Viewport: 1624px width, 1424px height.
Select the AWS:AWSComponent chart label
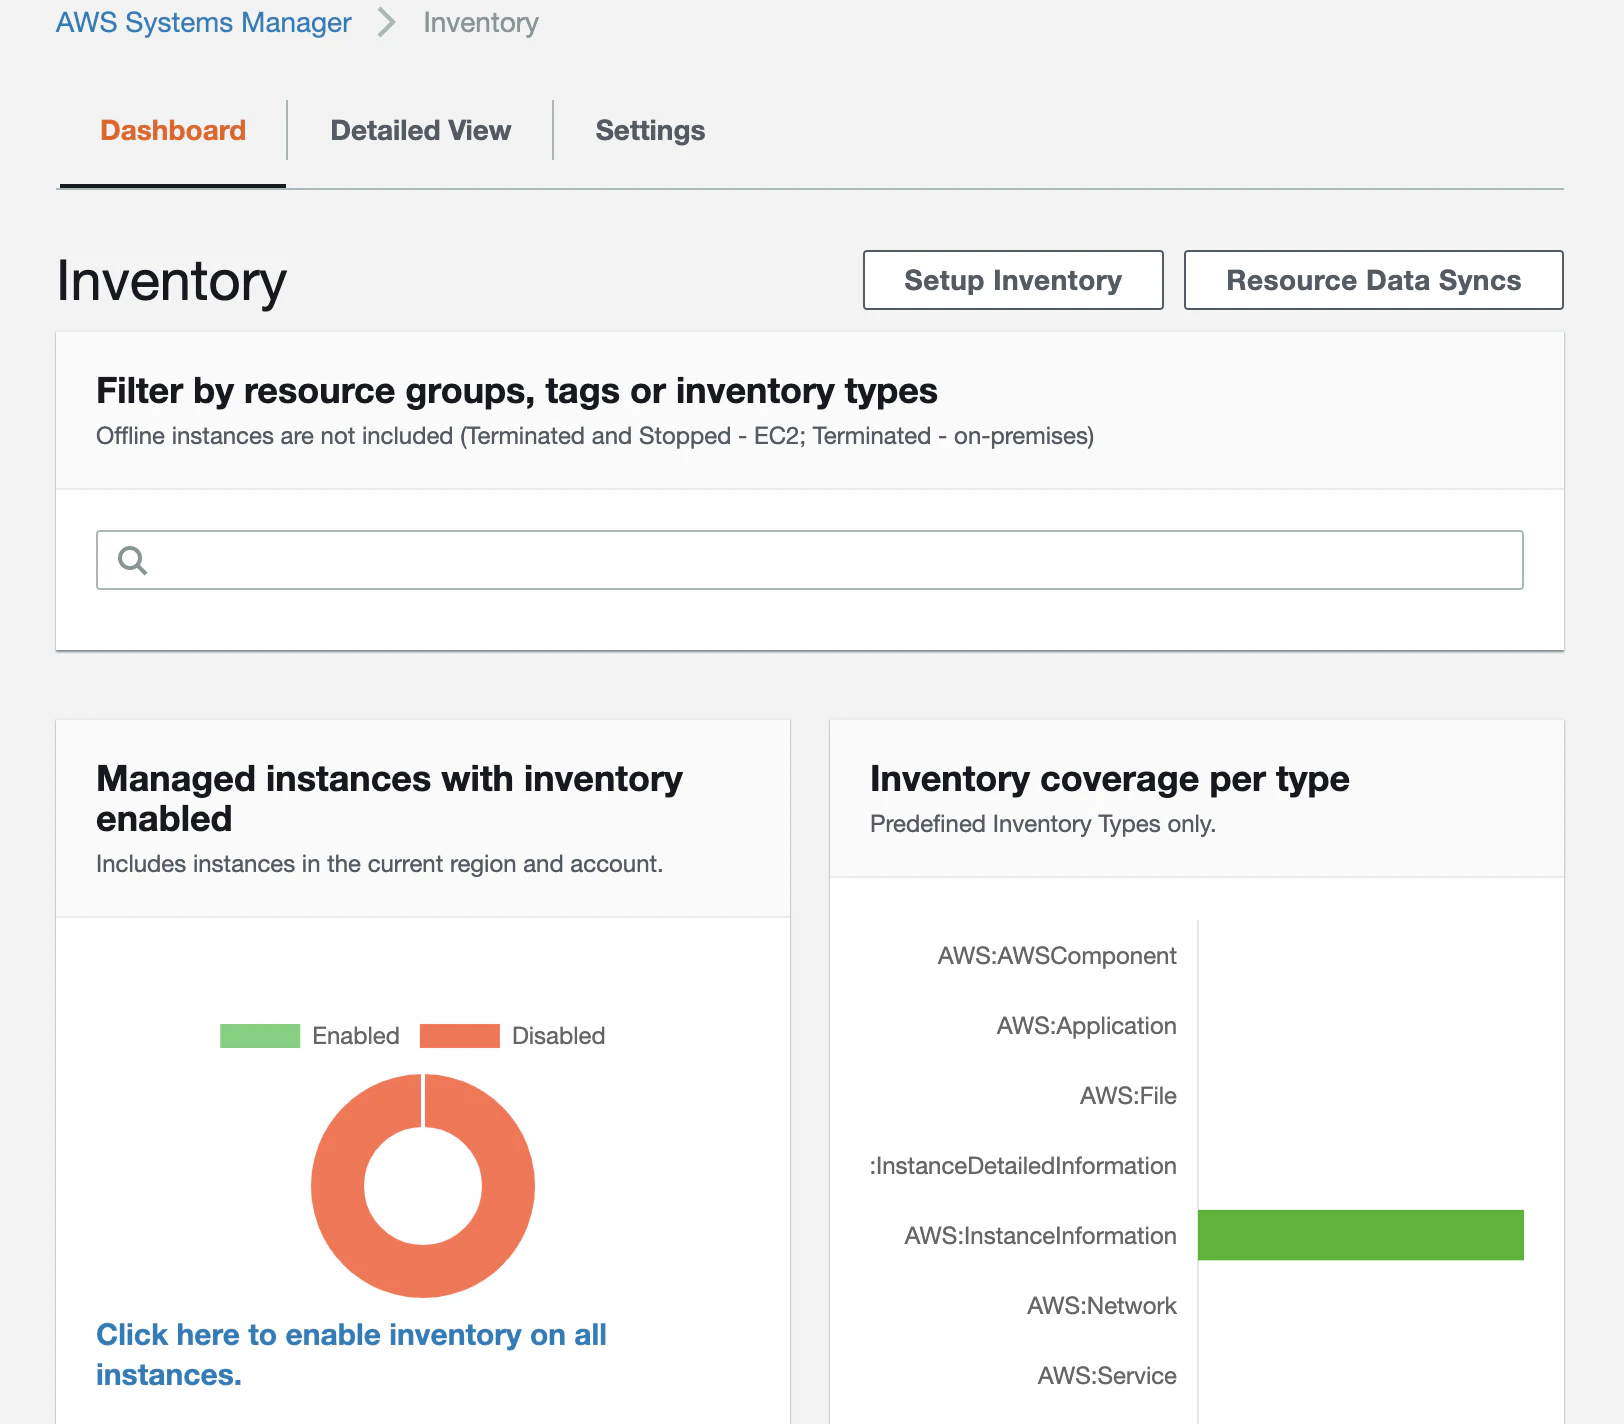pyautogui.click(x=1057, y=956)
